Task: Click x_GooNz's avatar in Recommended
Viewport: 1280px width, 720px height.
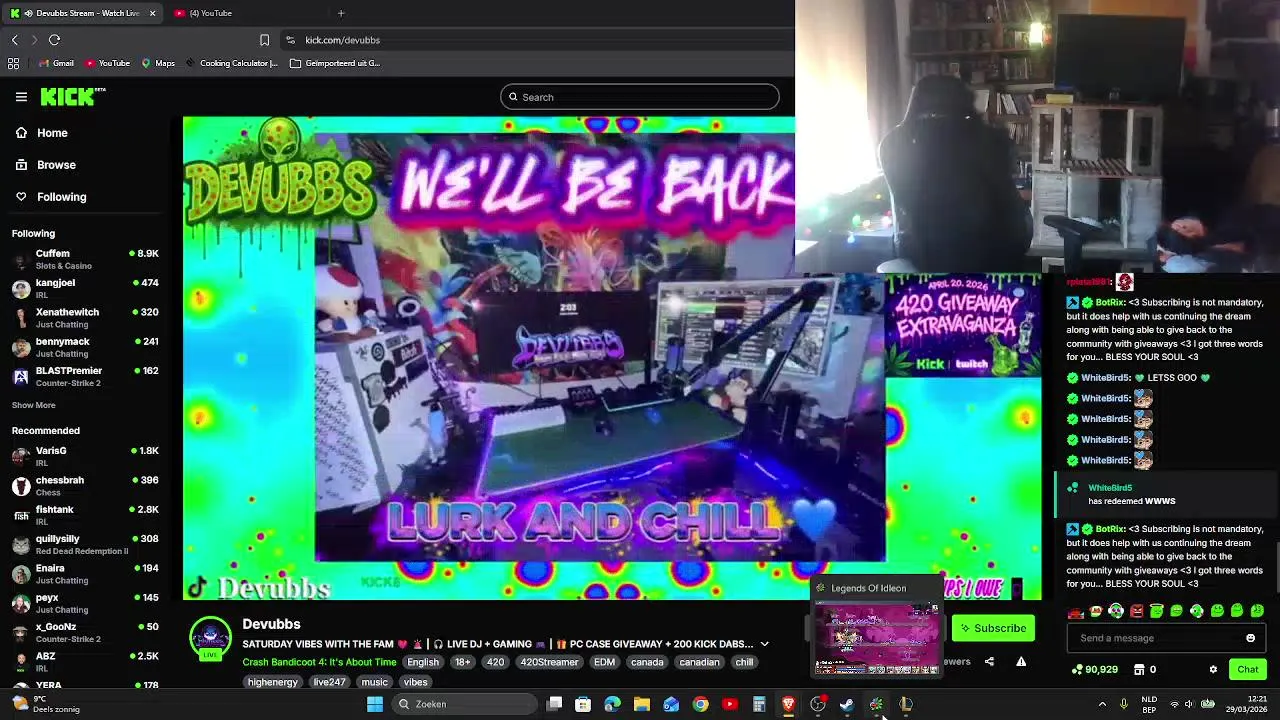Action: point(21,633)
